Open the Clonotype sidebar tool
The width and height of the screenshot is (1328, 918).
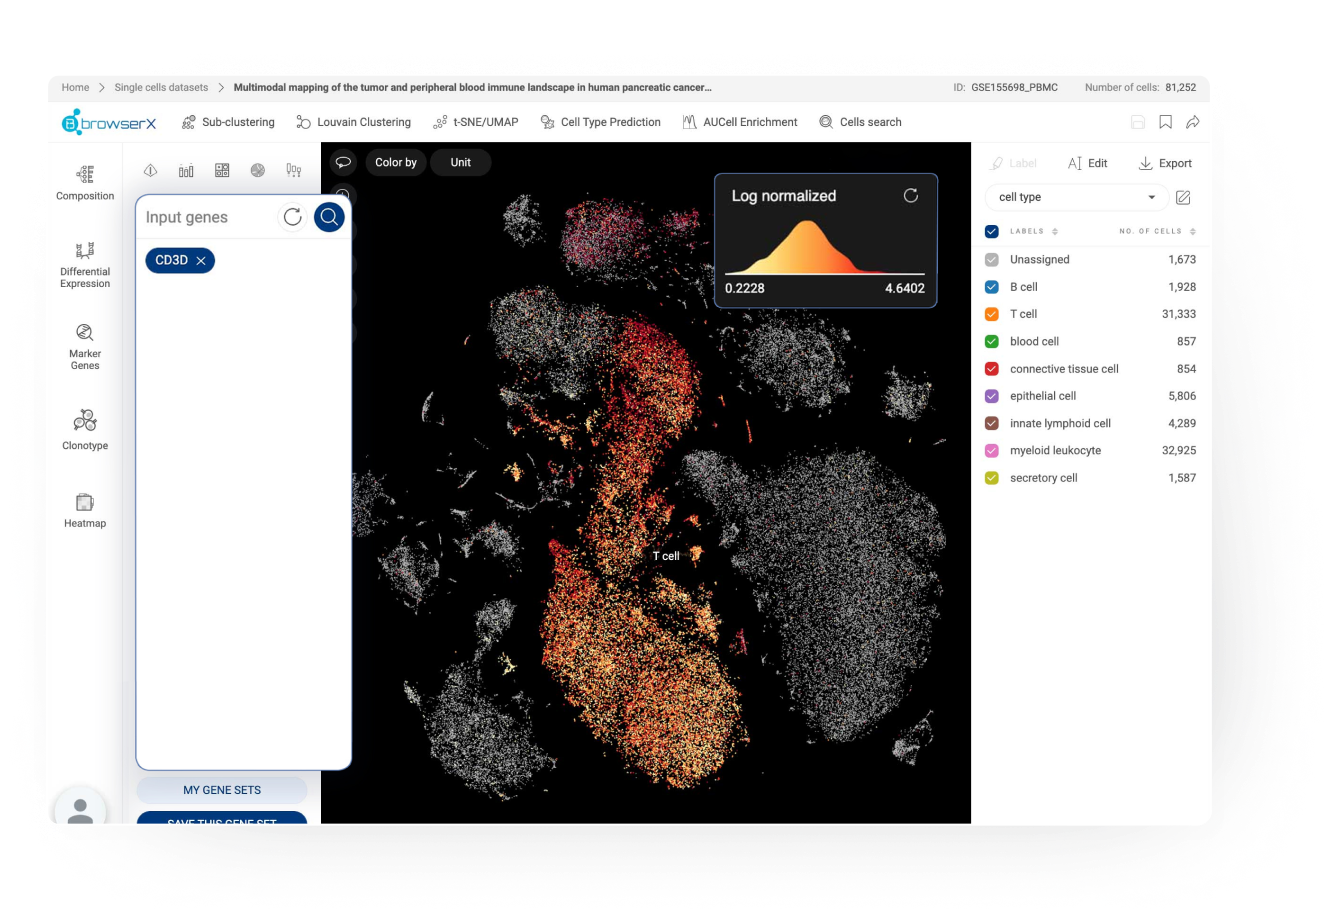pos(85,429)
